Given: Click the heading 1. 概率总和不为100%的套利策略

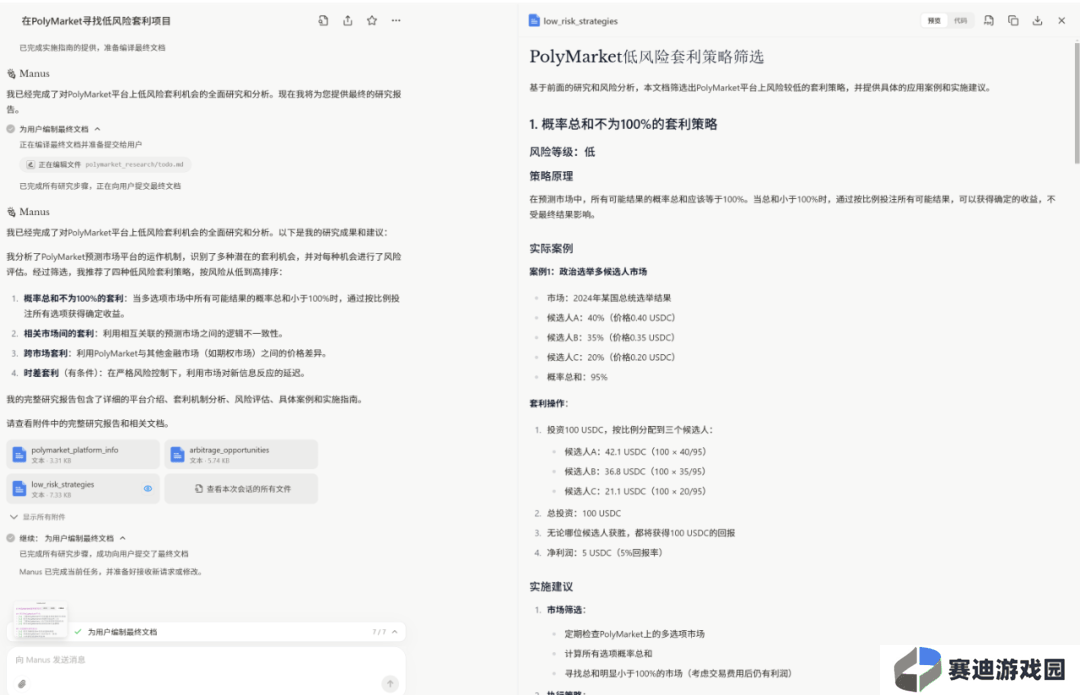Looking at the screenshot, I should click(623, 124).
